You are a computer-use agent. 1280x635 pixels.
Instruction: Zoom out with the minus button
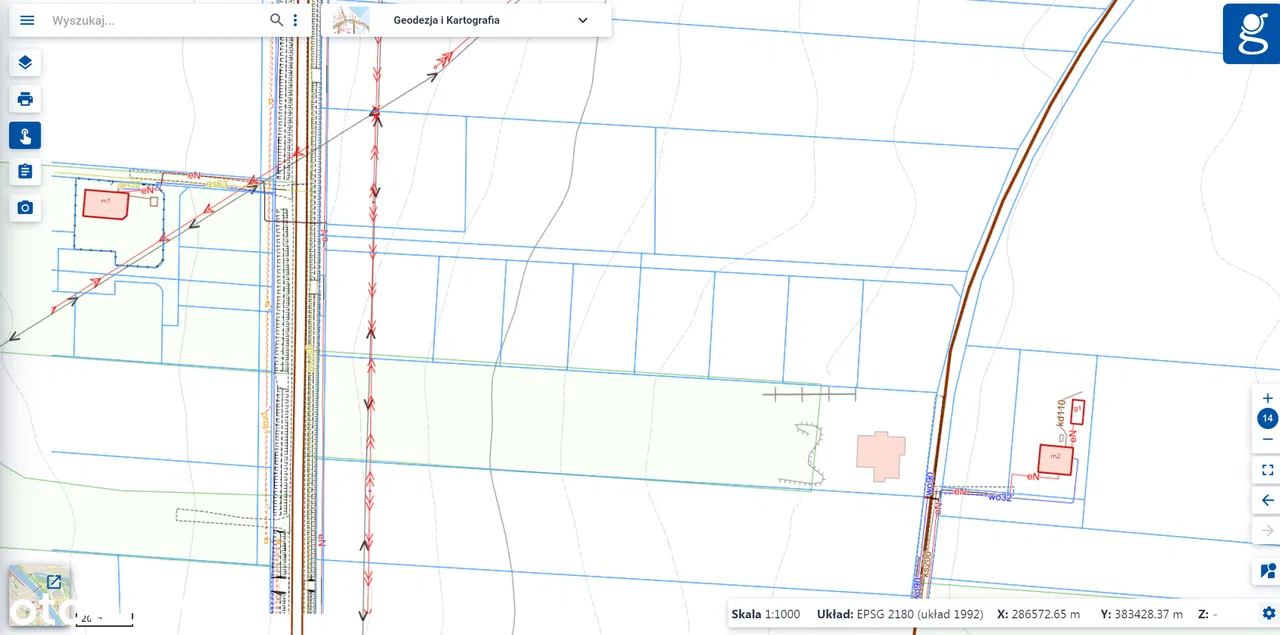(1267, 439)
